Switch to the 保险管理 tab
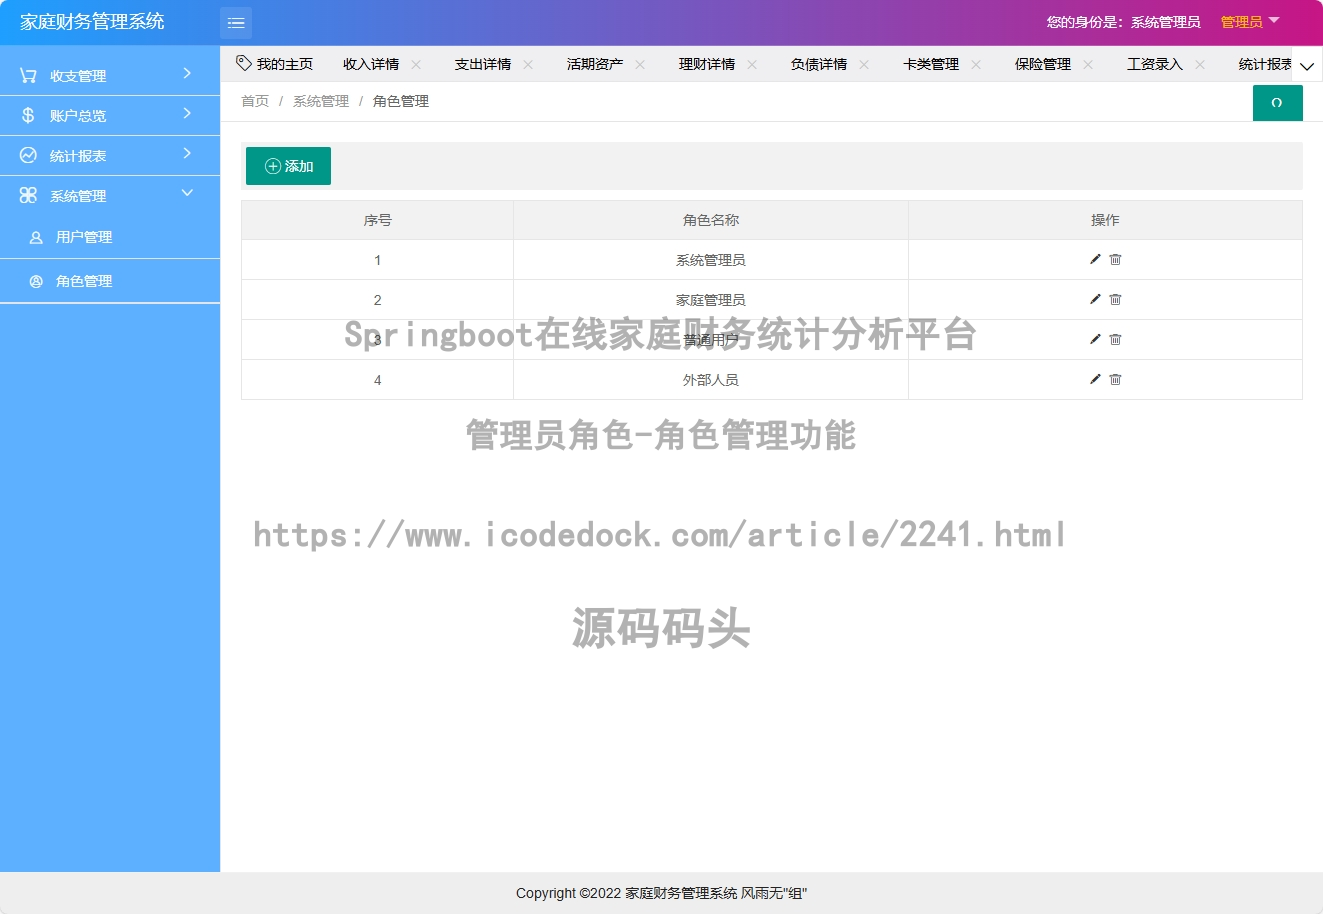This screenshot has width=1323, height=914. 1043,64
